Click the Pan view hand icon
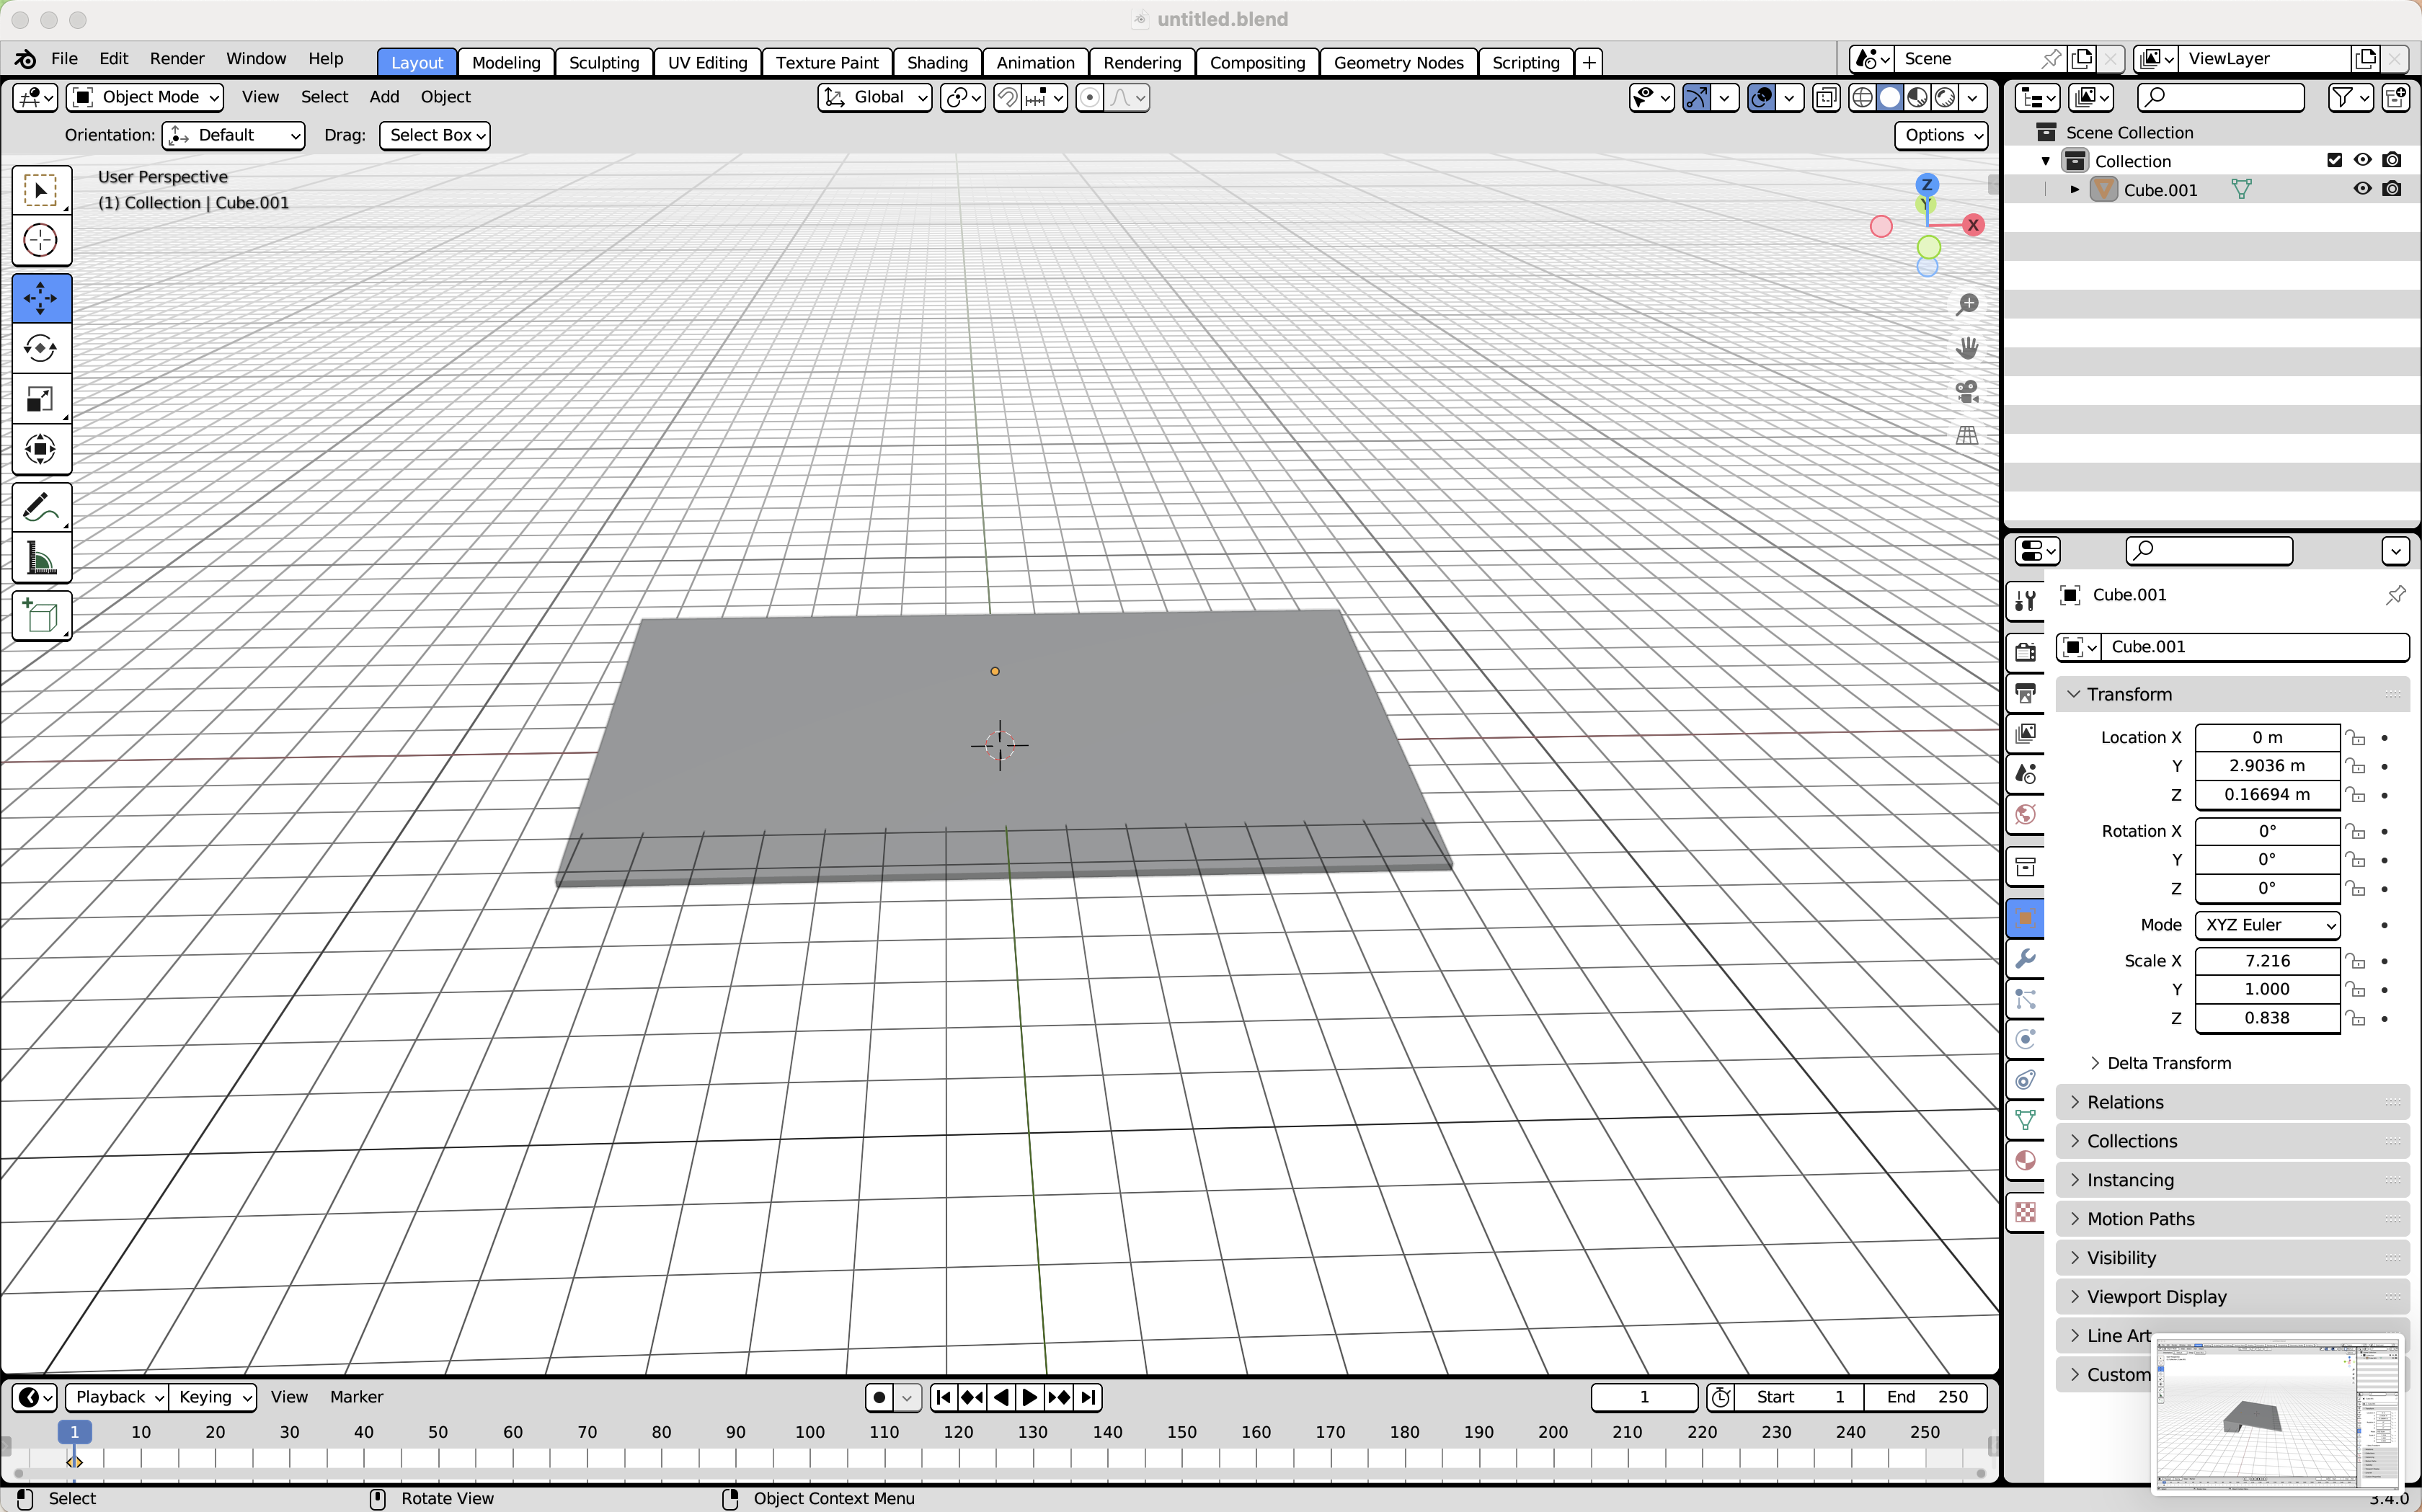 tap(1967, 348)
